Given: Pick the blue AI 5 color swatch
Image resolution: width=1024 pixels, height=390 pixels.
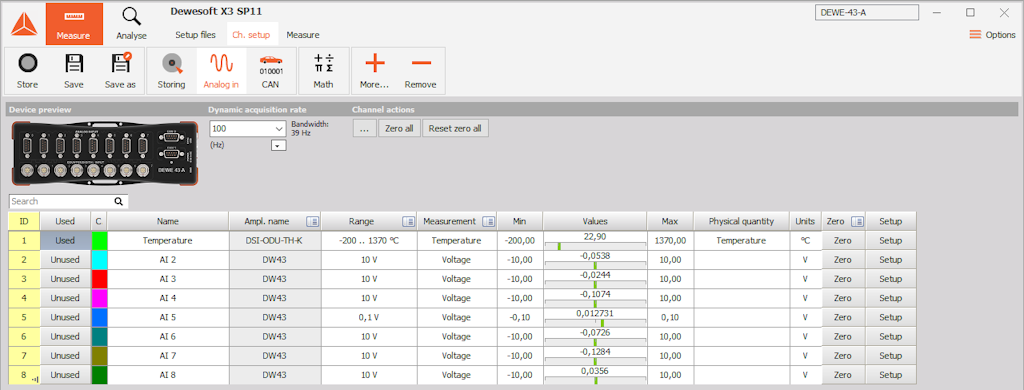Looking at the screenshot, I should (x=99, y=317).
